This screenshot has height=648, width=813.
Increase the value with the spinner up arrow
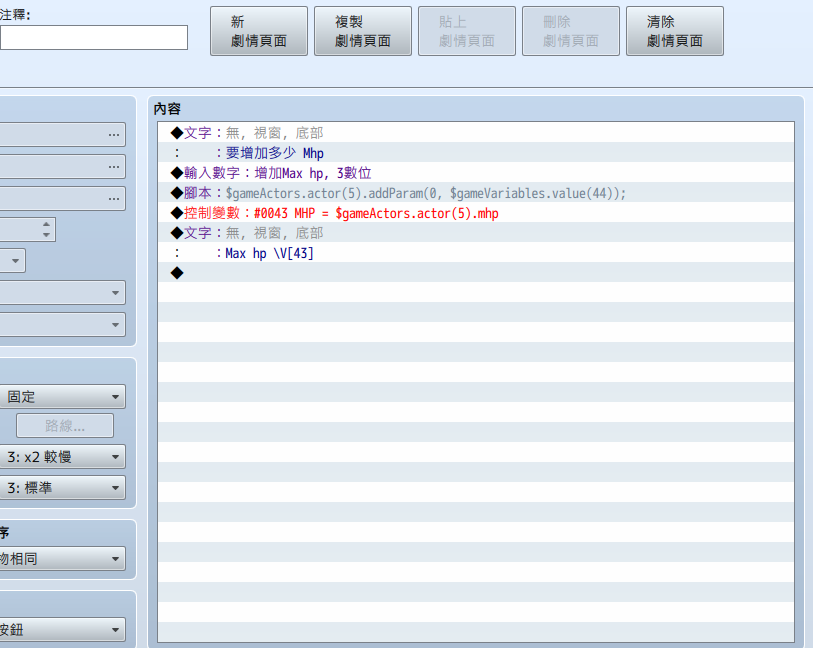46,224
